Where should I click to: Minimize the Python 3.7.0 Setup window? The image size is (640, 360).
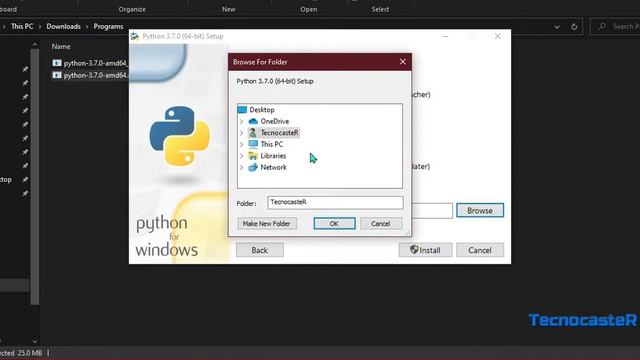pyautogui.click(x=445, y=36)
